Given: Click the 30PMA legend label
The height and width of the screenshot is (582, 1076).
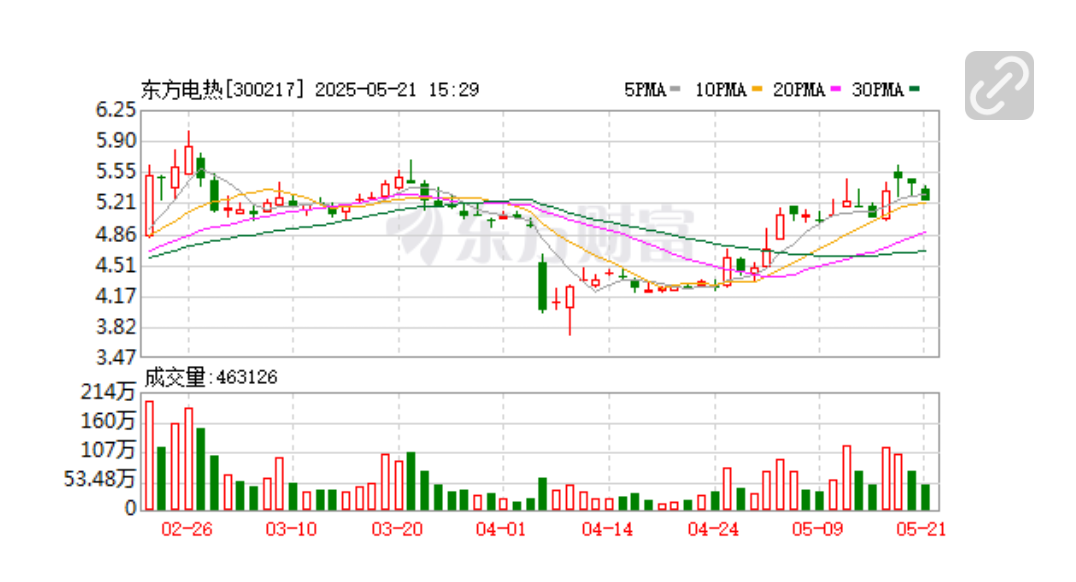Looking at the screenshot, I should click(x=877, y=90).
